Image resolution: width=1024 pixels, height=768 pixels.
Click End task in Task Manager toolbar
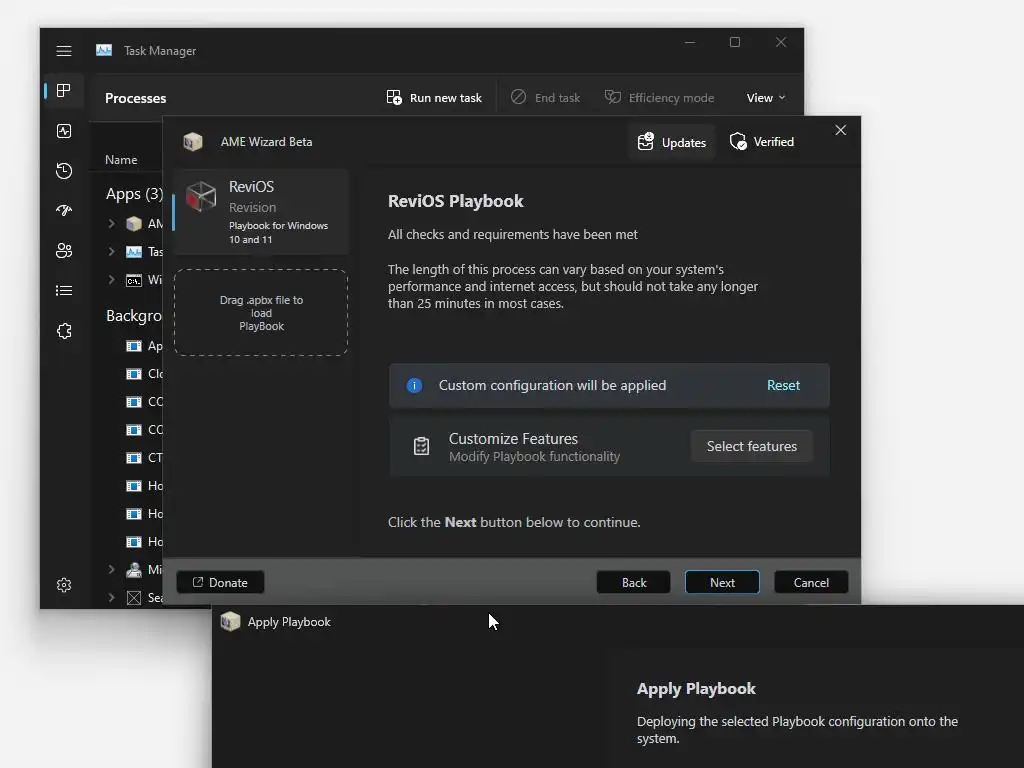tap(545, 97)
